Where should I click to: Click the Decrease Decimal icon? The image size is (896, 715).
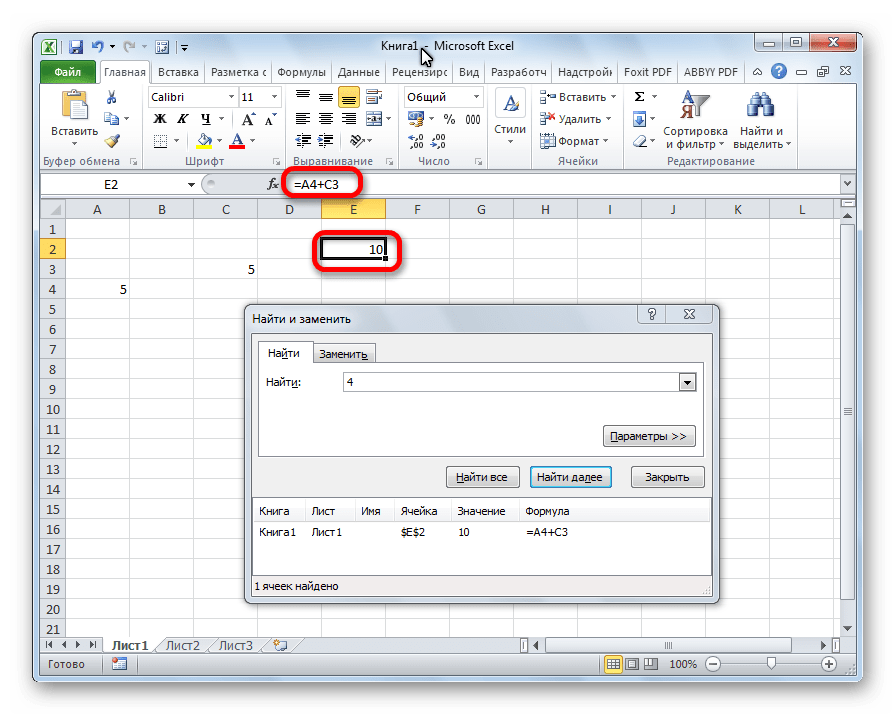pos(439,141)
